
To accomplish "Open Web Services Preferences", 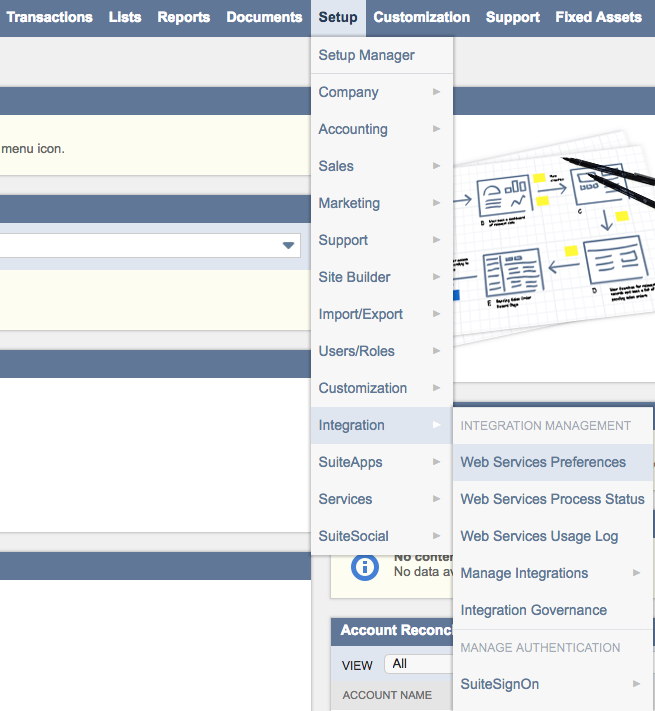I will coord(553,462).
